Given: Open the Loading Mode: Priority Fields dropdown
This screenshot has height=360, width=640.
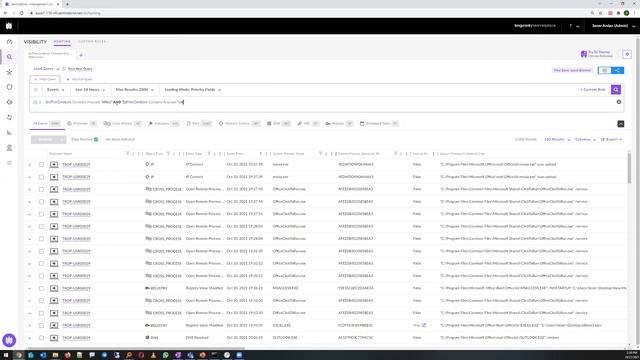Looking at the screenshot, I should pyautogui.click(x=192, y=90).
